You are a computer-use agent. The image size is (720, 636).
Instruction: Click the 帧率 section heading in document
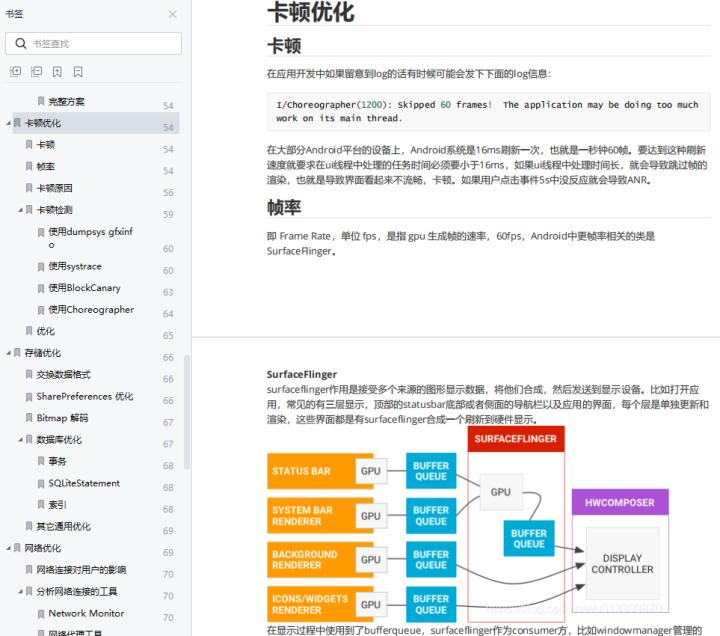284,208
